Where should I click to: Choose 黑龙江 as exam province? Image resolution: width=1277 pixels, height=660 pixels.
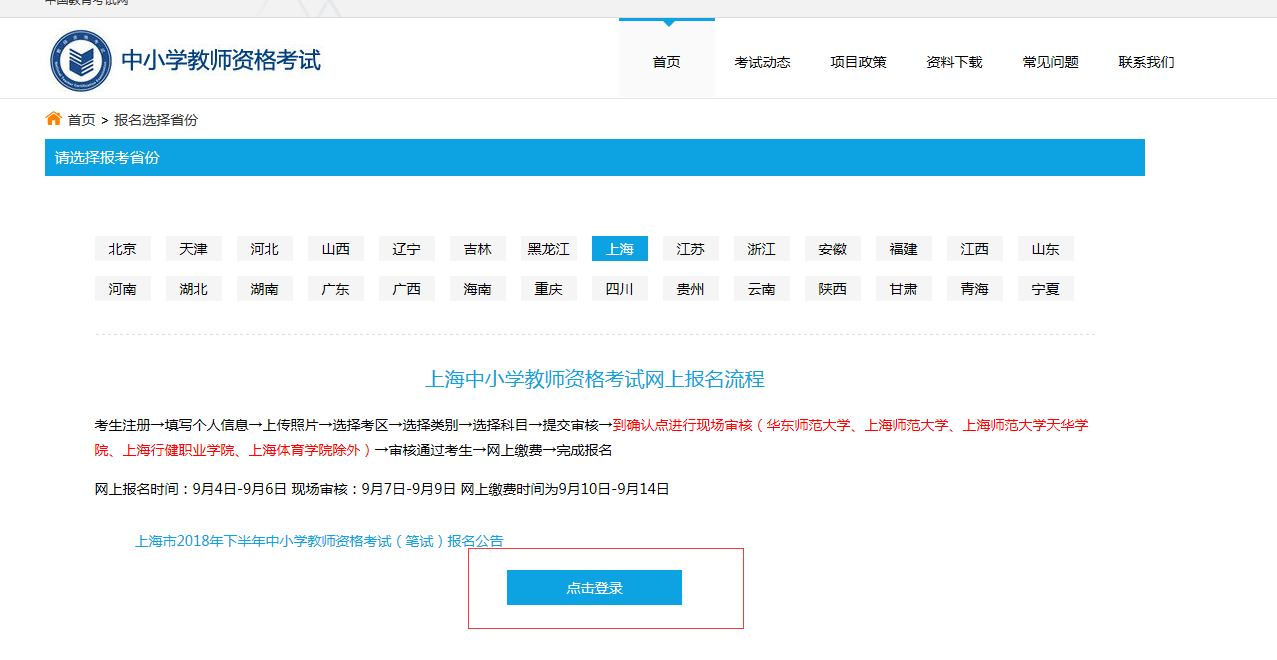tap(549, 249)
